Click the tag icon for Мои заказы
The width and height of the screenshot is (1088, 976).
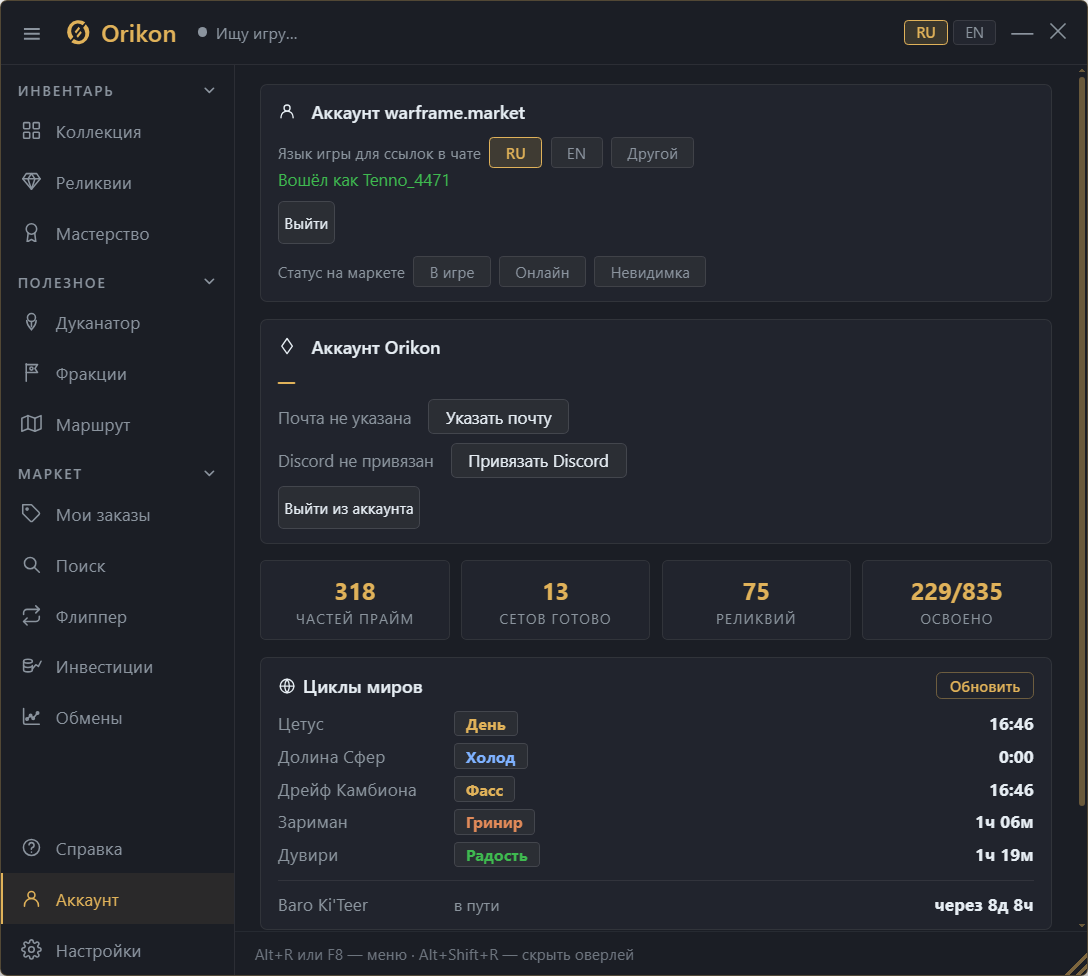[31, 514]
